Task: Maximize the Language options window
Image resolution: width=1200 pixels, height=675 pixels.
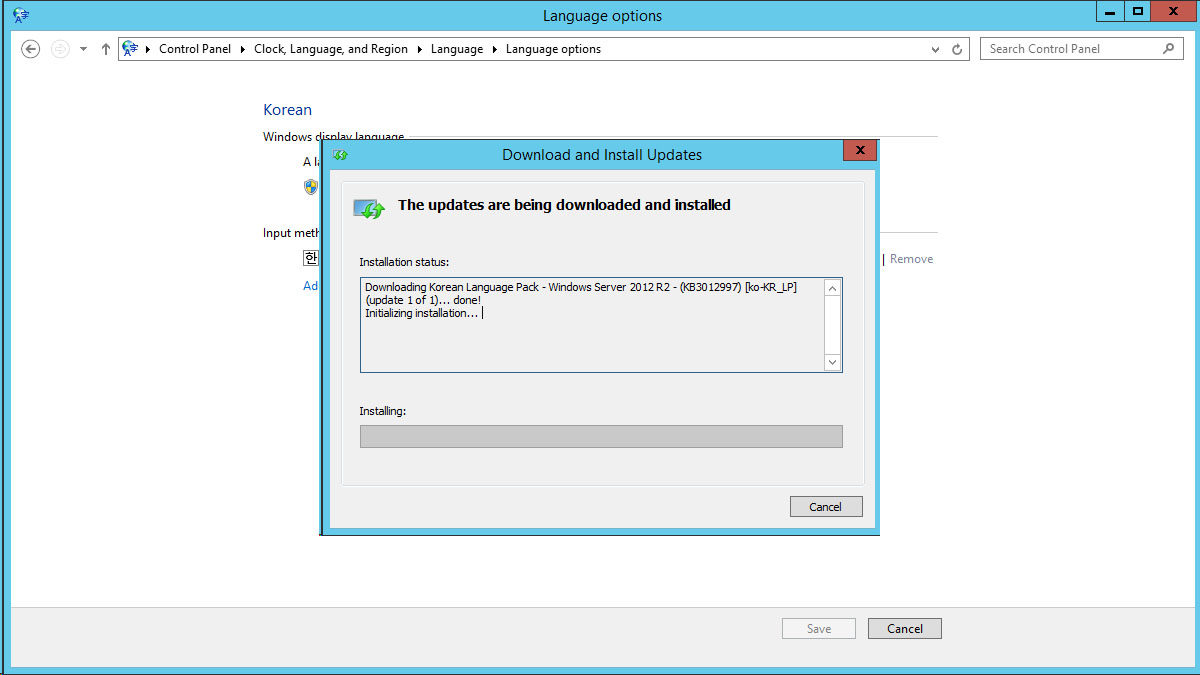Action: pyautogui.click(x=1137, y=11)
